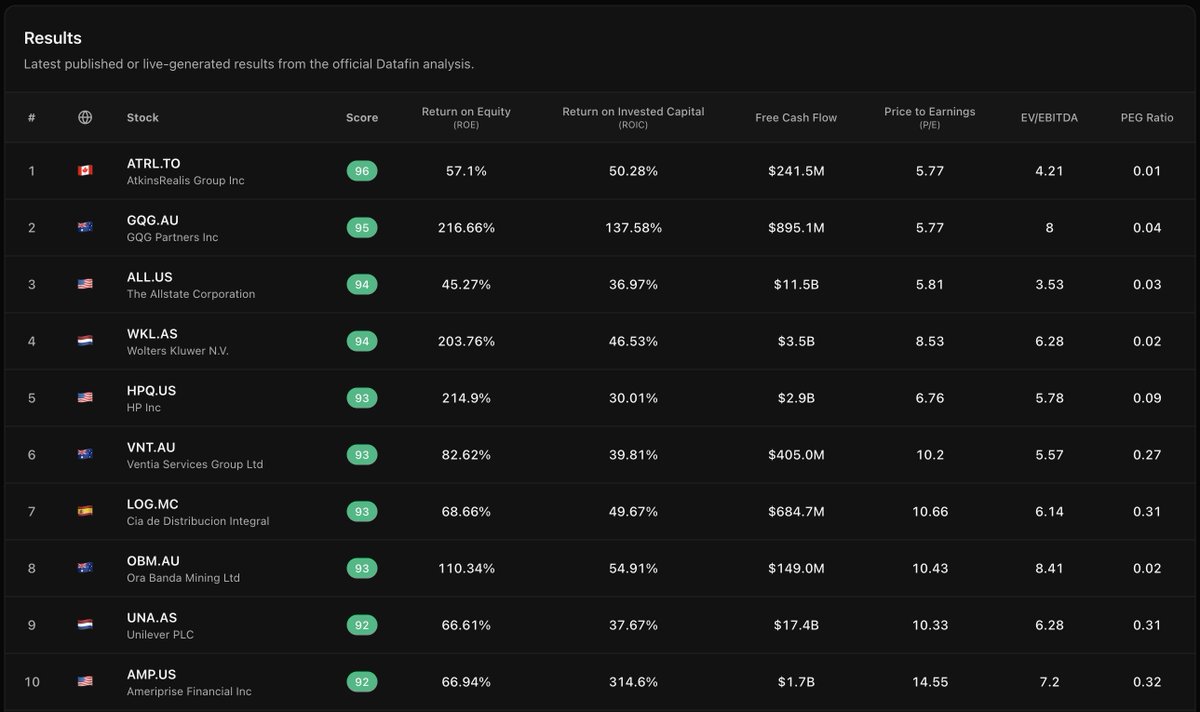Open the VNT.AU stock ticker
Viewport: 1200px width, 712px height.
[151, 447]
